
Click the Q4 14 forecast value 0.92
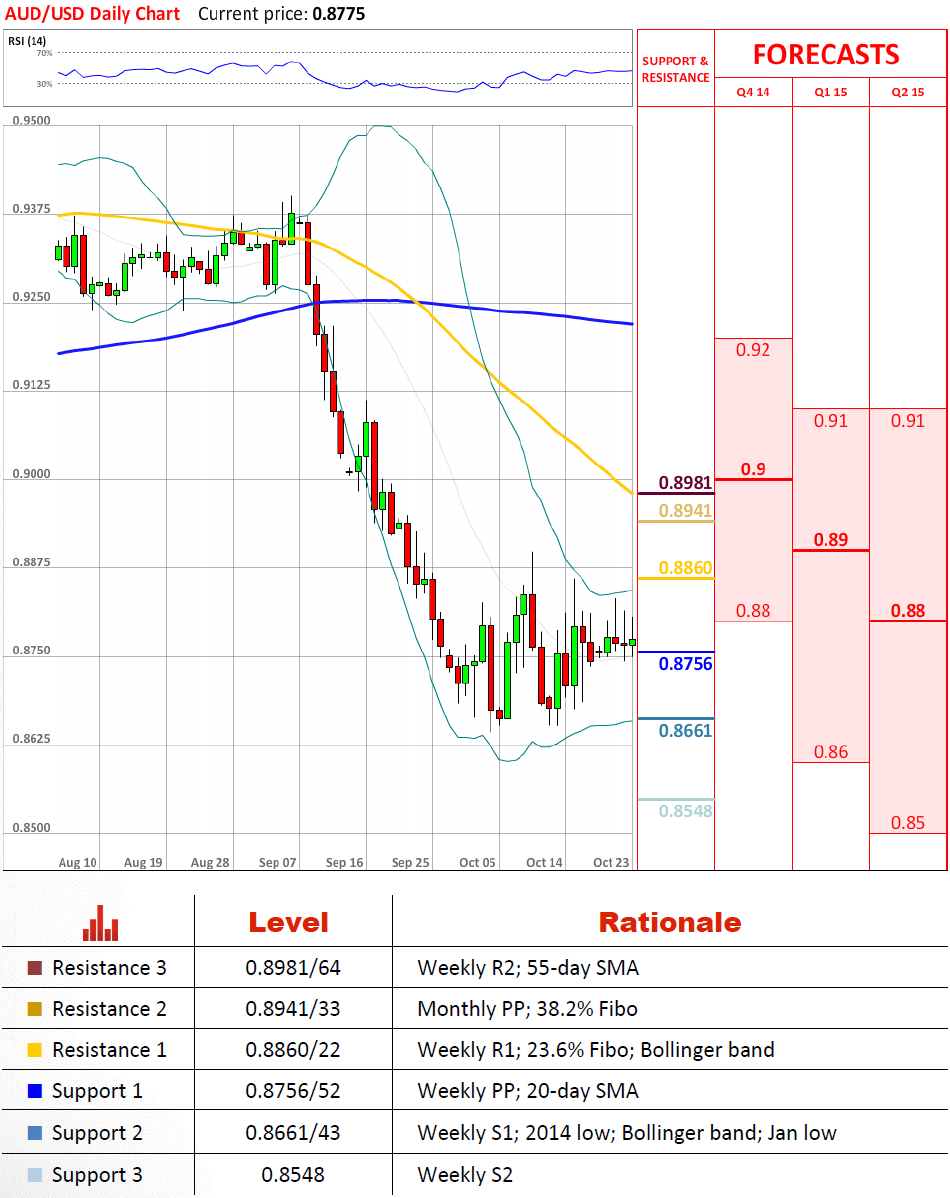[753, 350]
